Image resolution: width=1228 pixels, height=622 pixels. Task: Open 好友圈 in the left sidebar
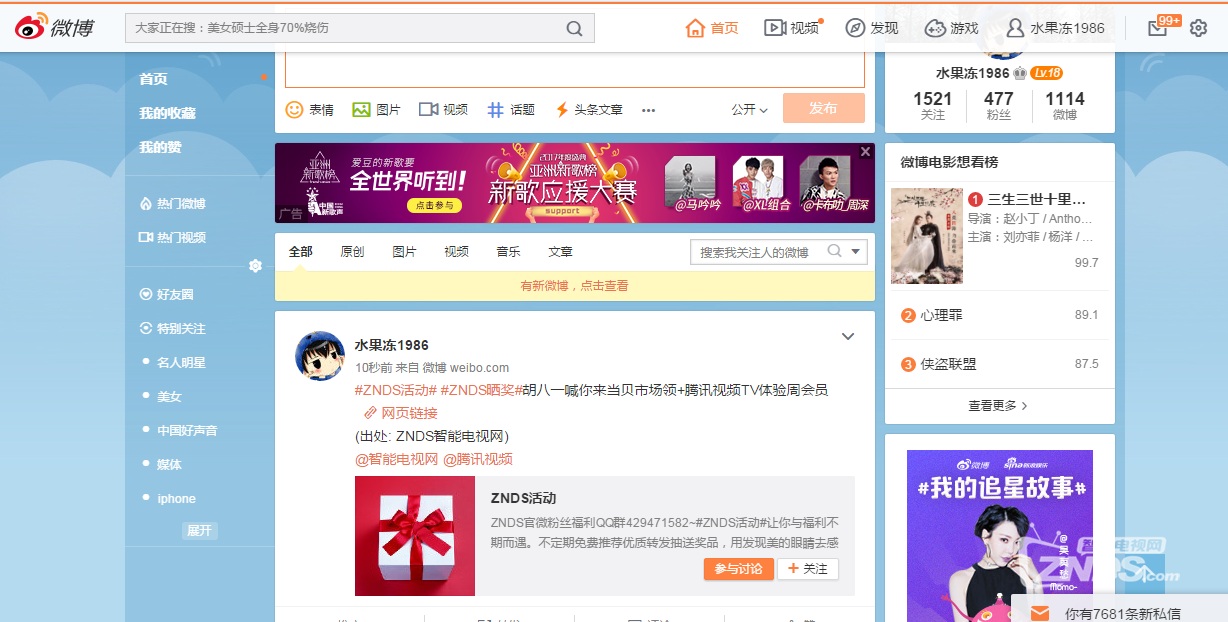point(167,295)
